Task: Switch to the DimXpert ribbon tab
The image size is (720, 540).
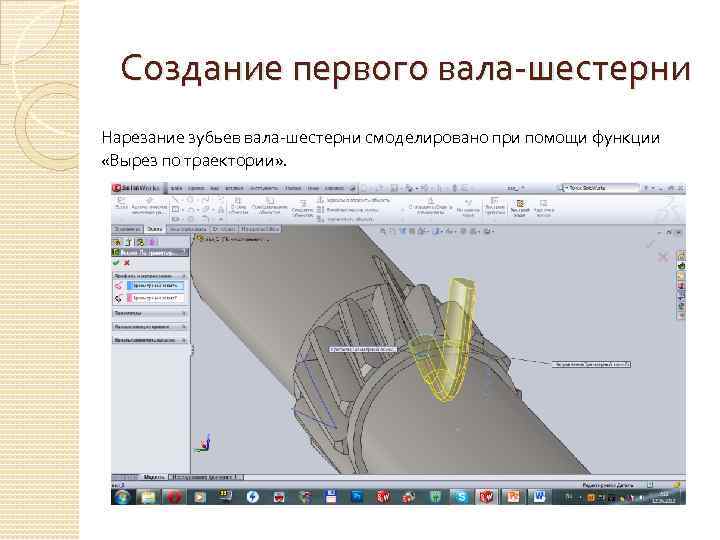Action: pyautogui.click(x=224, y=229)
